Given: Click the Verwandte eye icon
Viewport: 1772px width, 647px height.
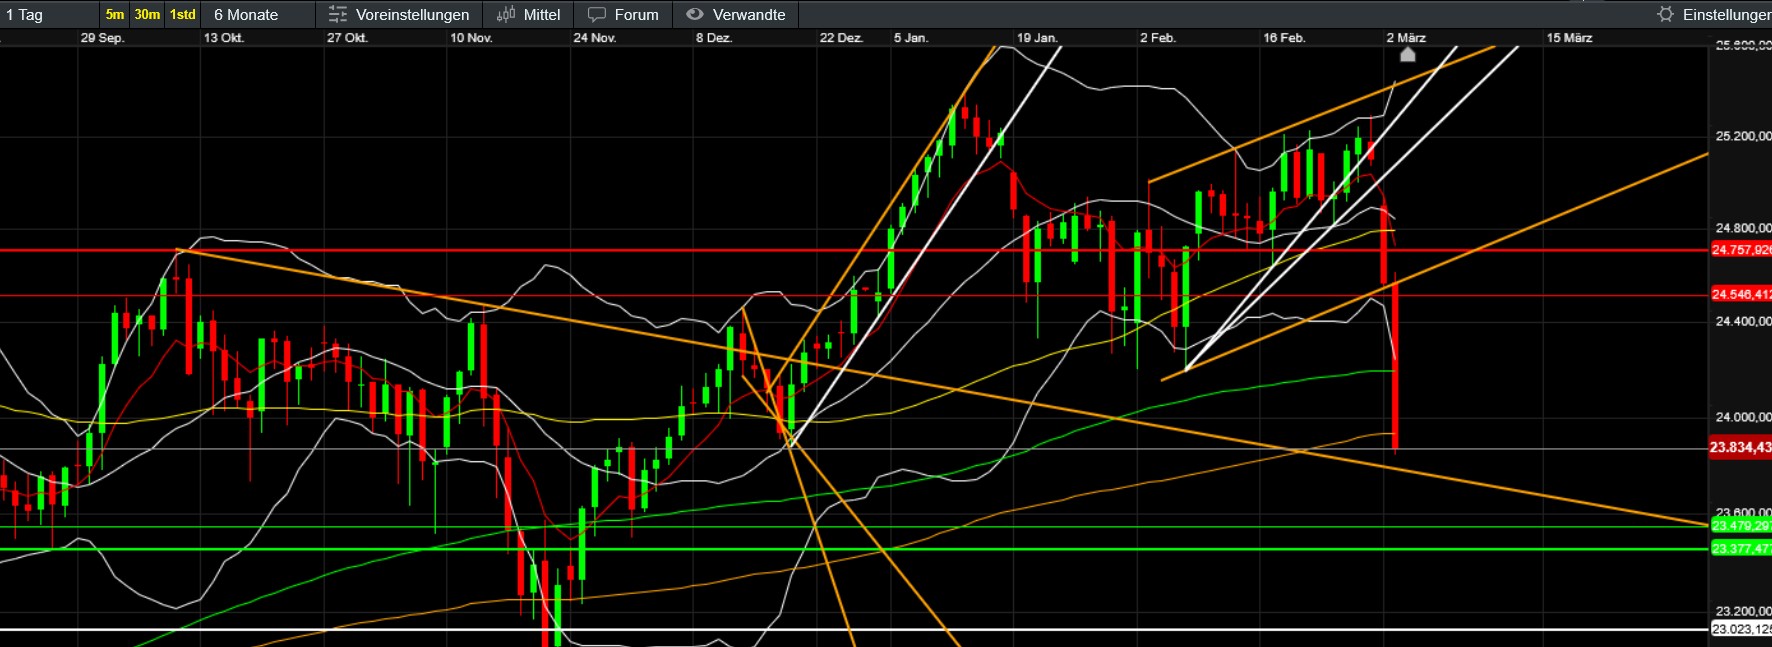Looking at the screenshot, I should click(695, 15).
